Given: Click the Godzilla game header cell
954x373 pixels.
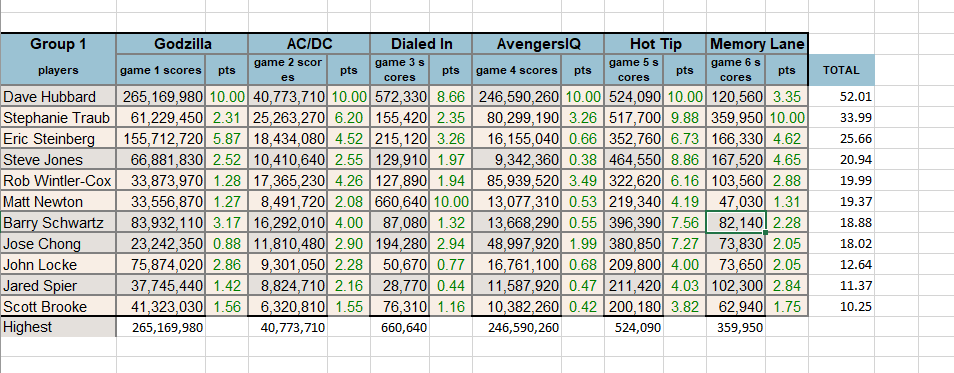Looking at the screenshot, I should click(183, 44).
